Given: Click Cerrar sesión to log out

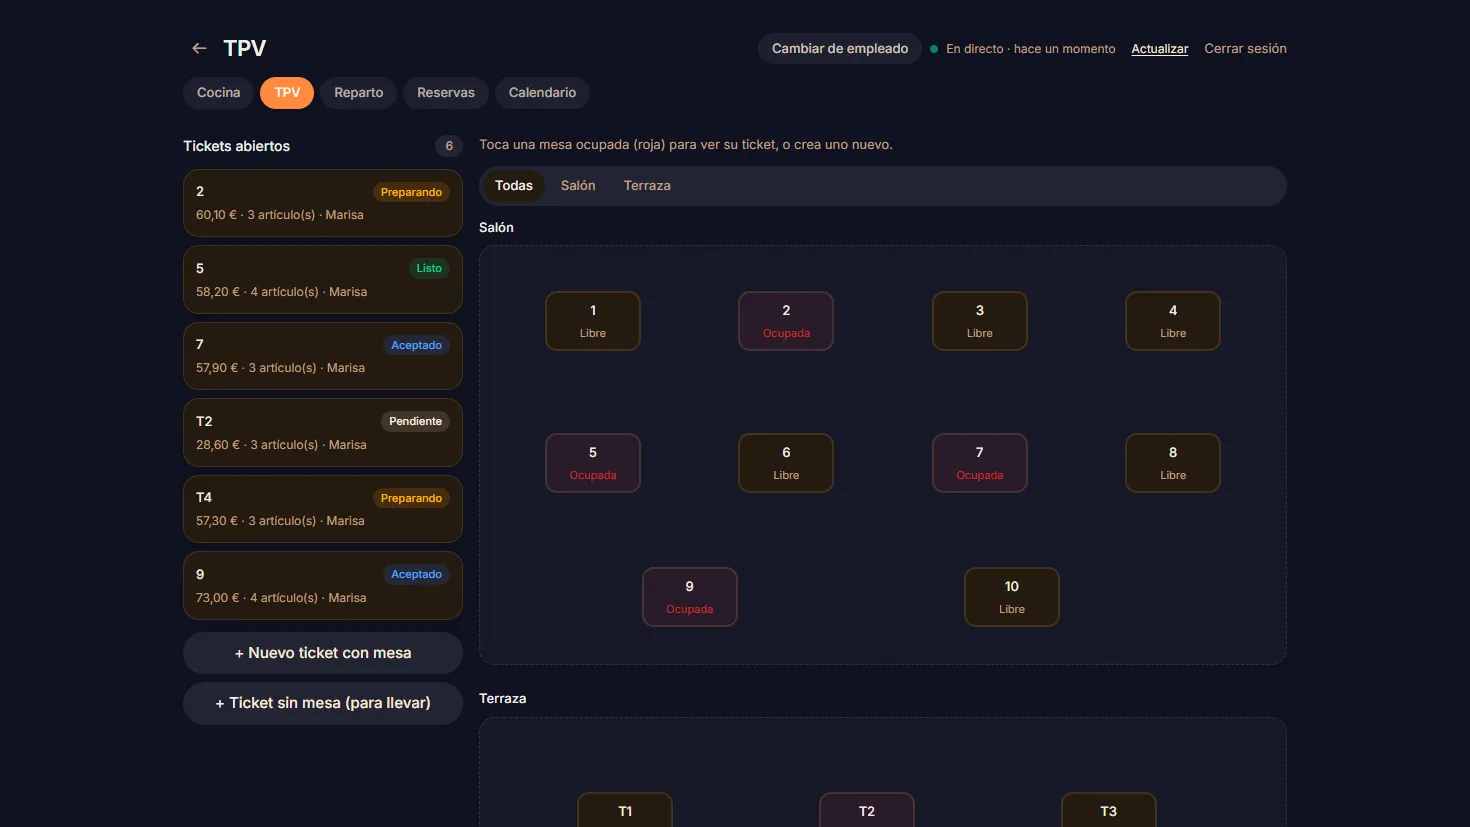Looking at the screenshot, I should coord(1245,48).
